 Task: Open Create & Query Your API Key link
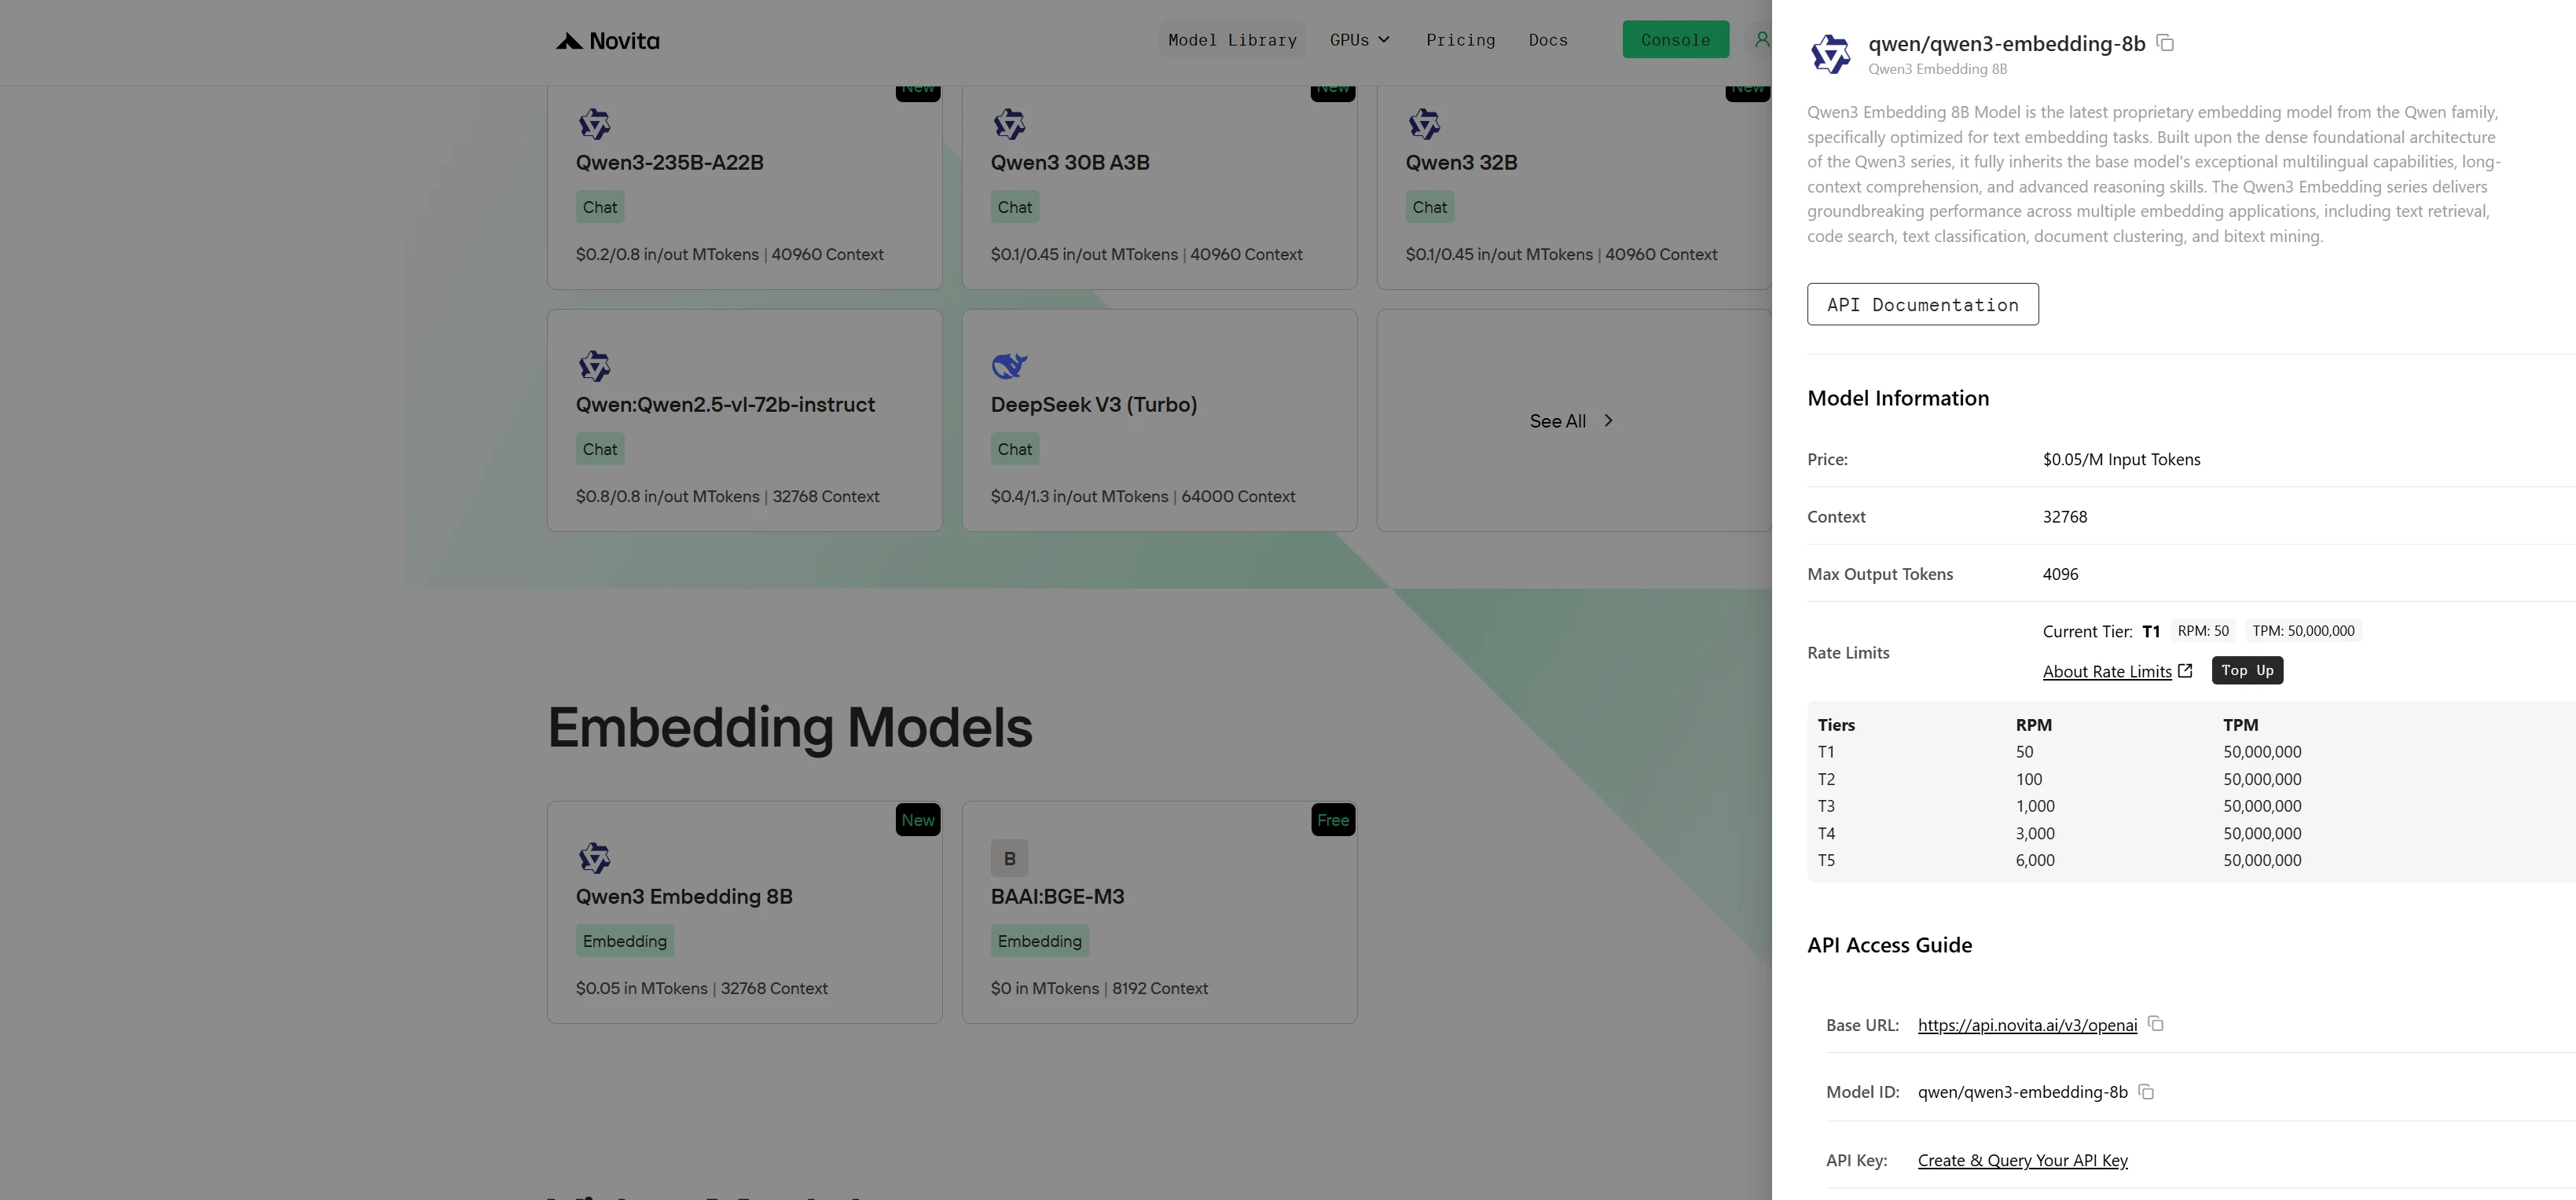[2022, 1160]
